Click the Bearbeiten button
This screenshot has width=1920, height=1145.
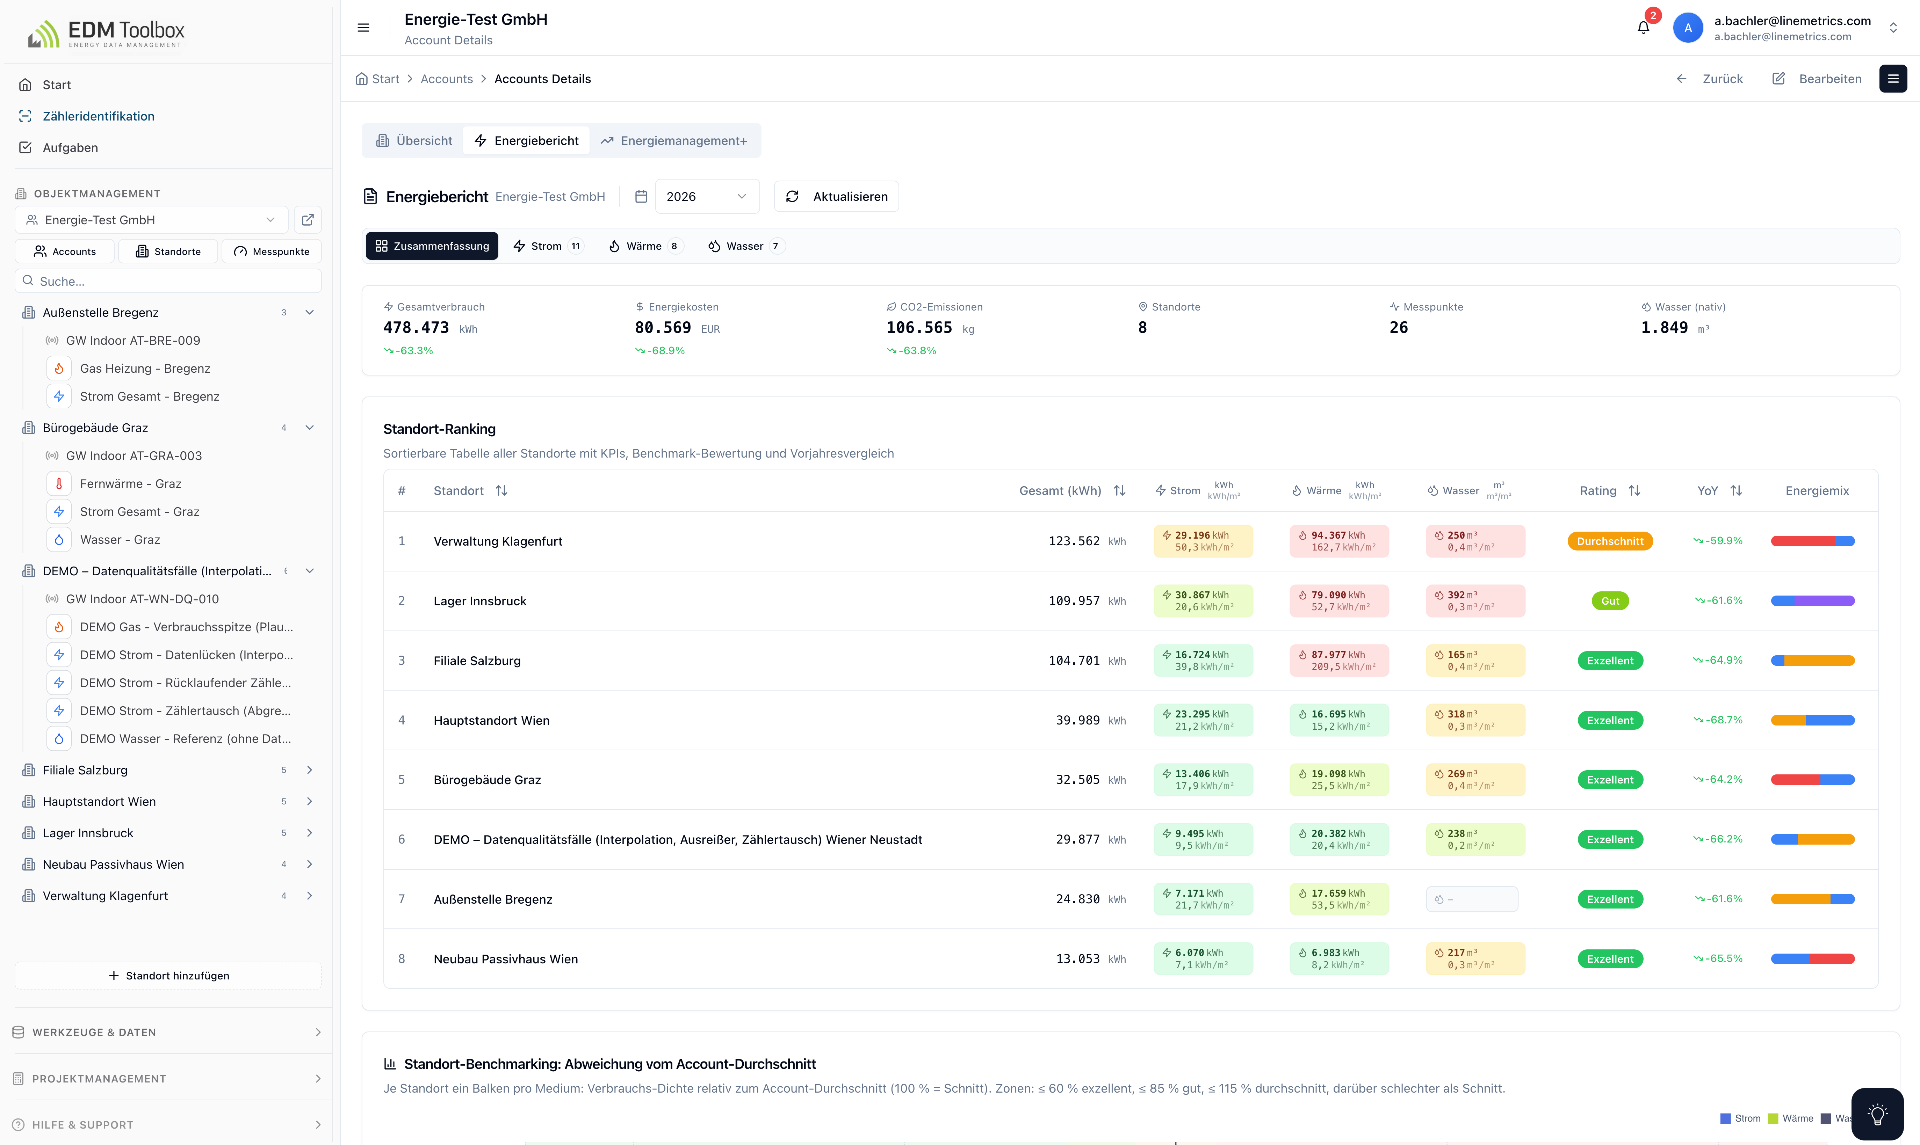point(1817,79)
